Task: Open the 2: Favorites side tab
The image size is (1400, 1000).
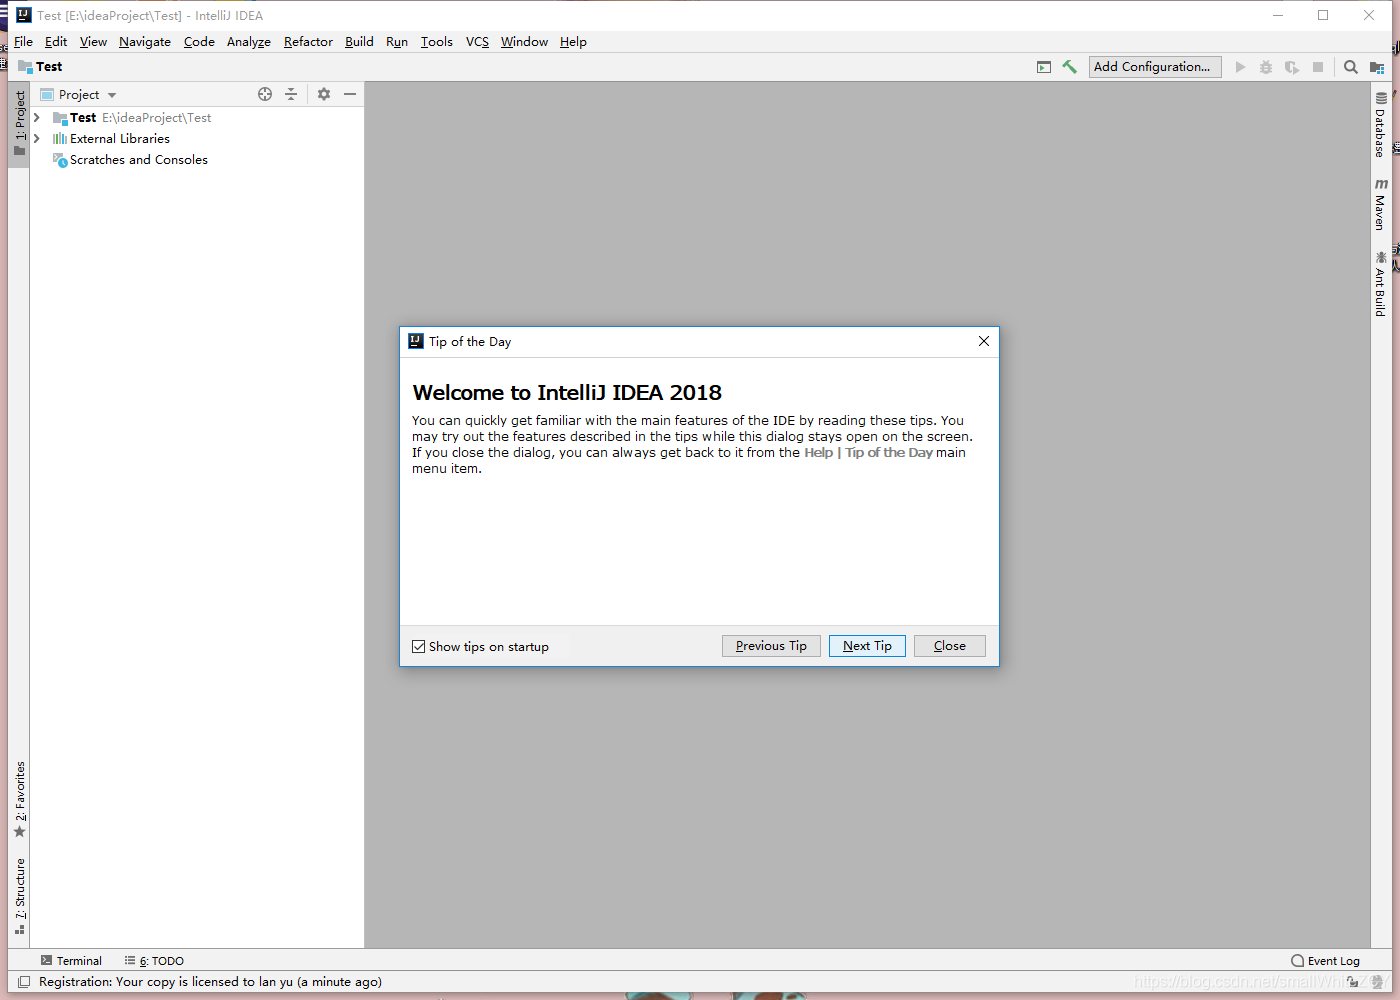Action: click(19, 800)
